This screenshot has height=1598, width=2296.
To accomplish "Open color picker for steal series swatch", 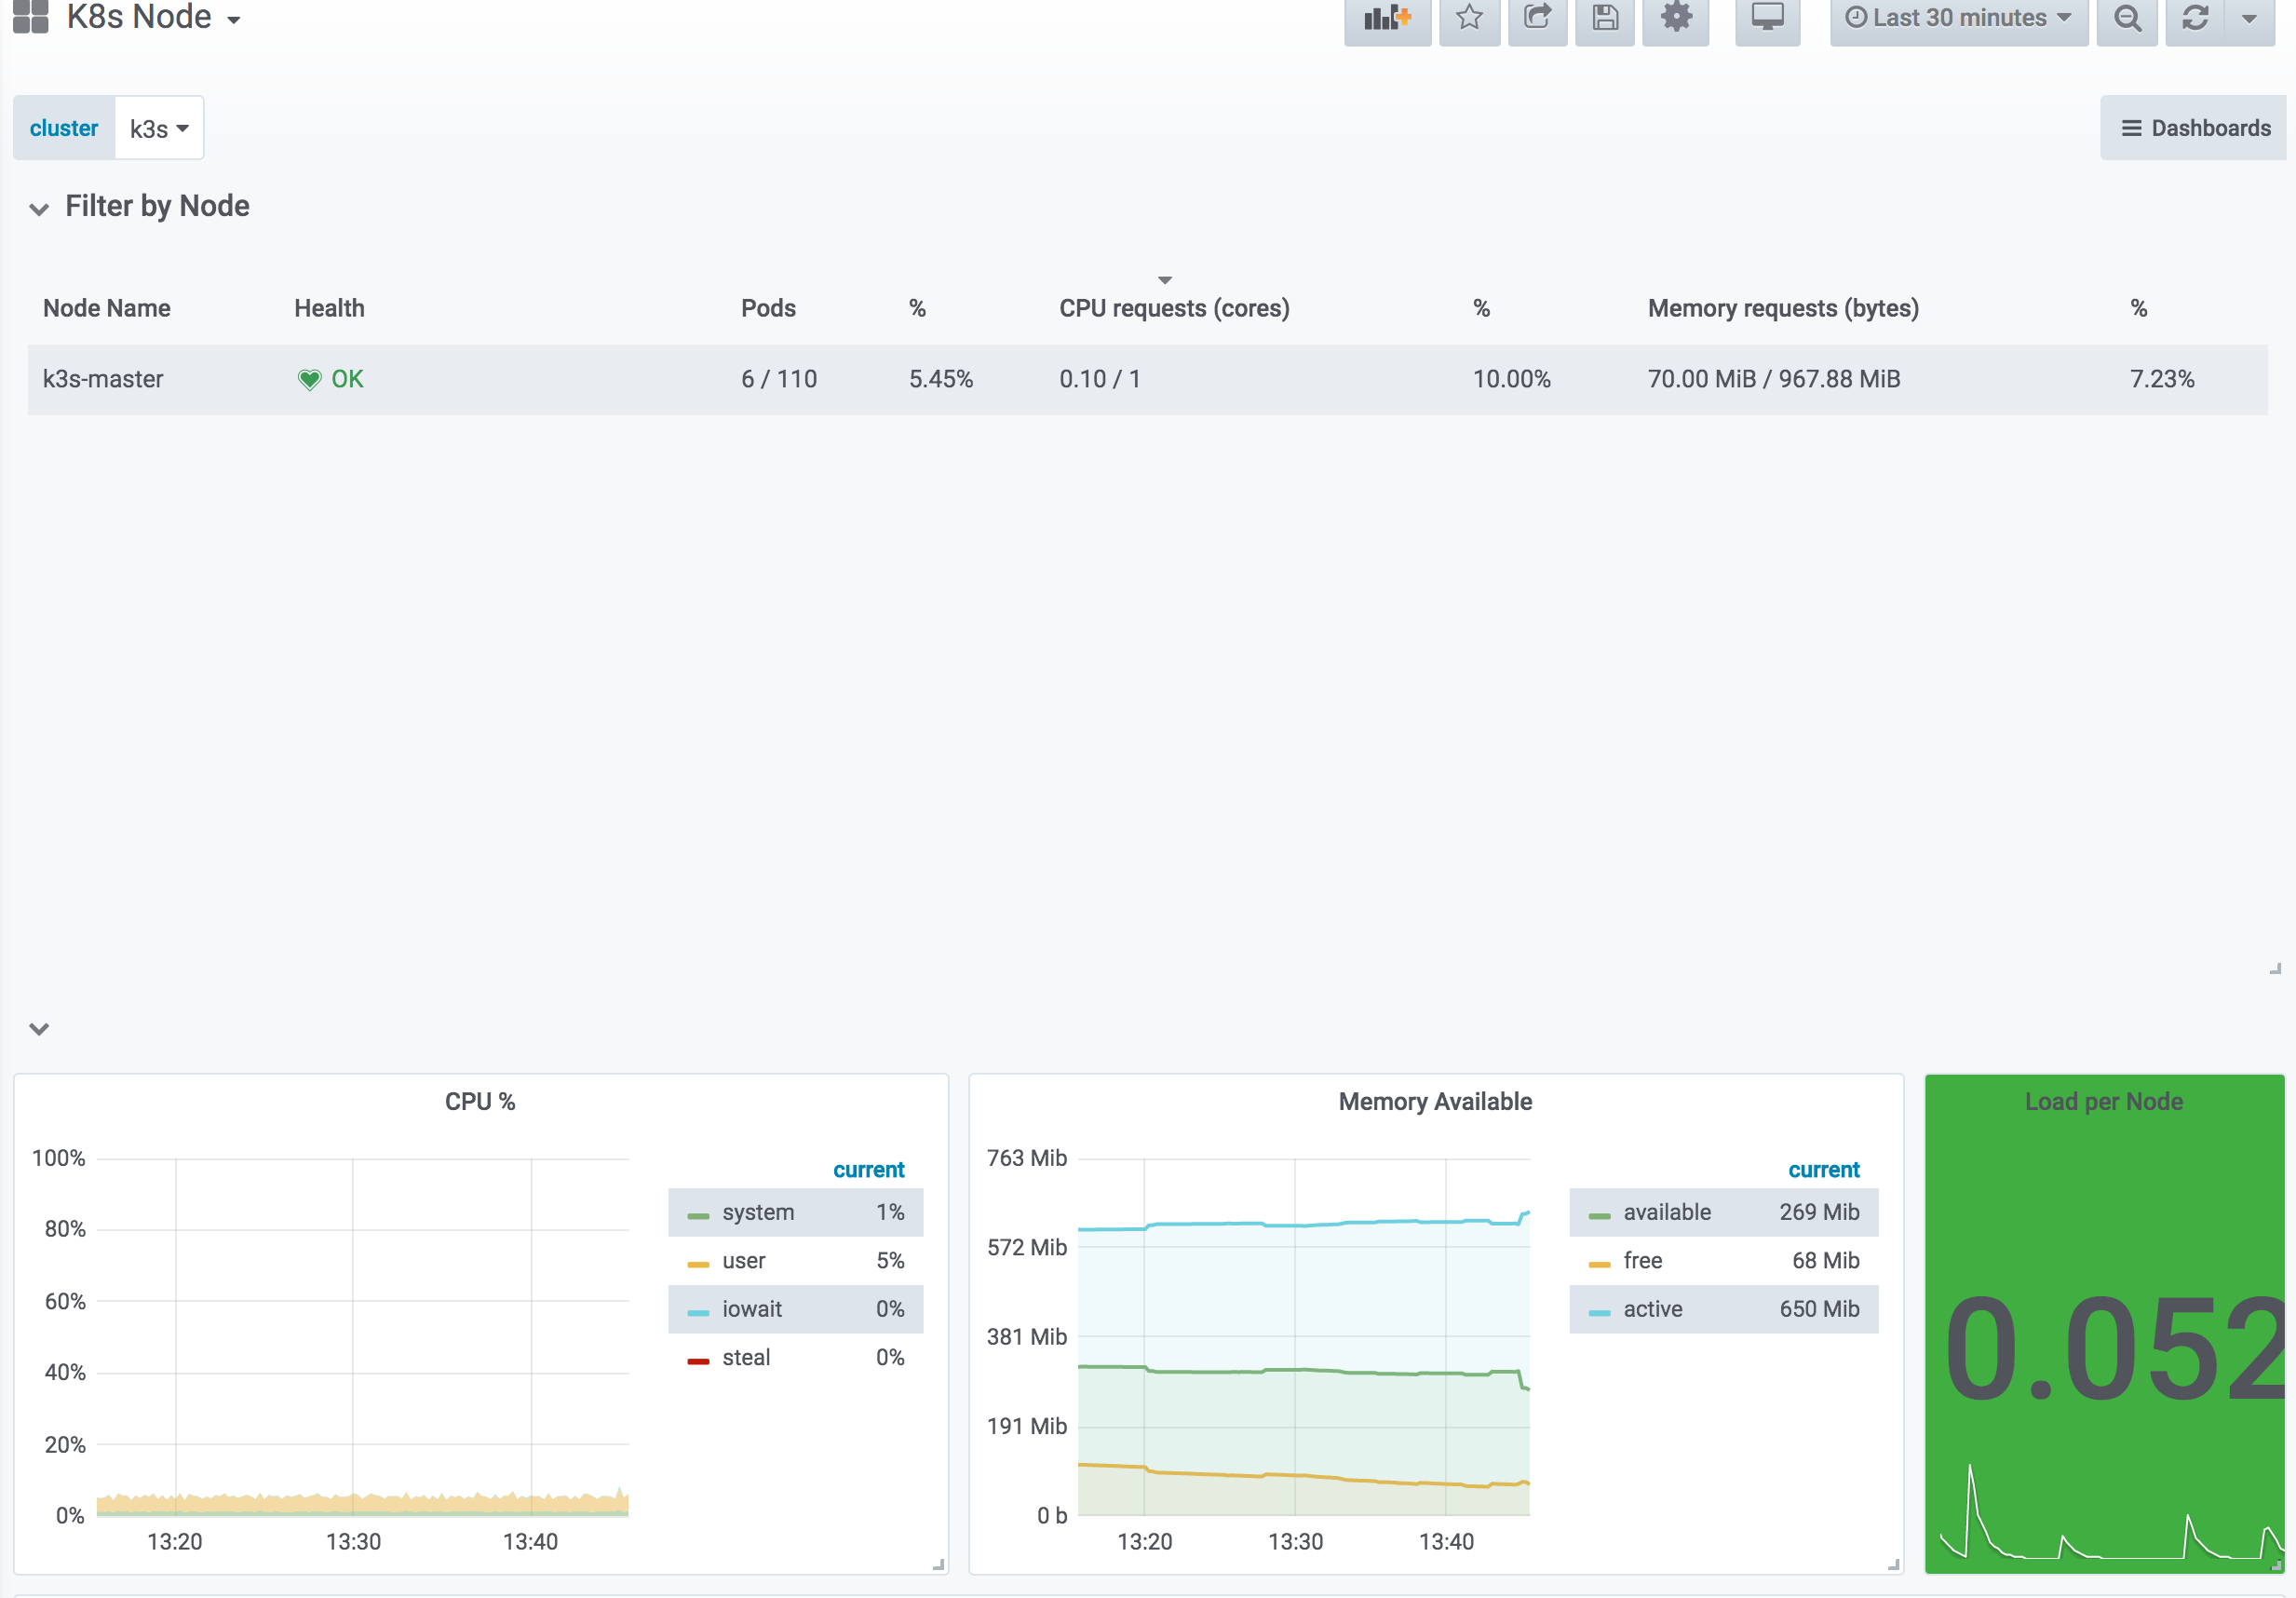I will [x=698, y=1361].
